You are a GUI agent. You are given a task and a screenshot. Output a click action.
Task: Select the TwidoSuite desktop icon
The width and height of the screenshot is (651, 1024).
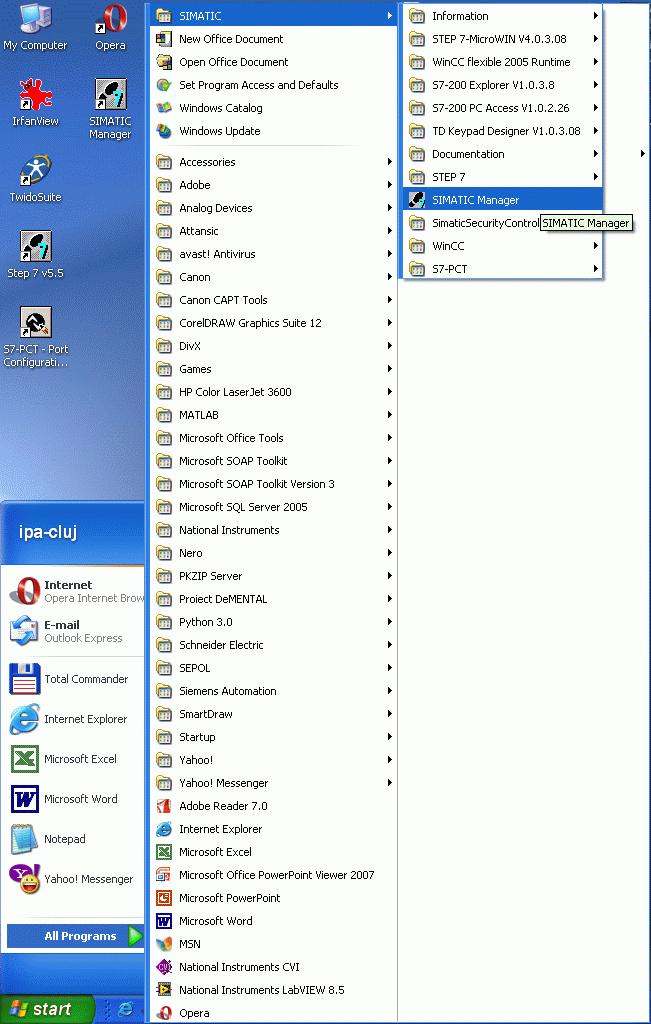pos(35,179)
